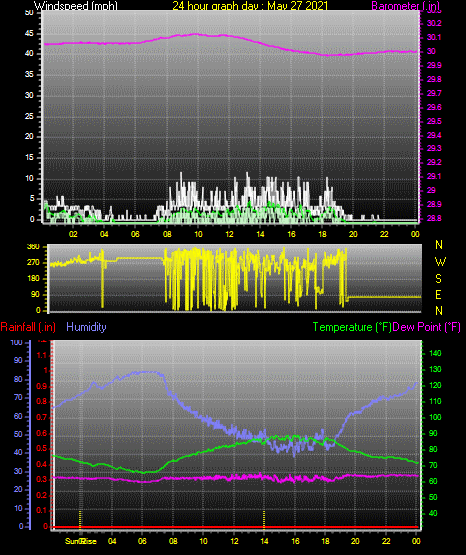Click the 30.2 barometer axis value
The width and height of the screenshot is (466, 555).
tap(434, 23)
